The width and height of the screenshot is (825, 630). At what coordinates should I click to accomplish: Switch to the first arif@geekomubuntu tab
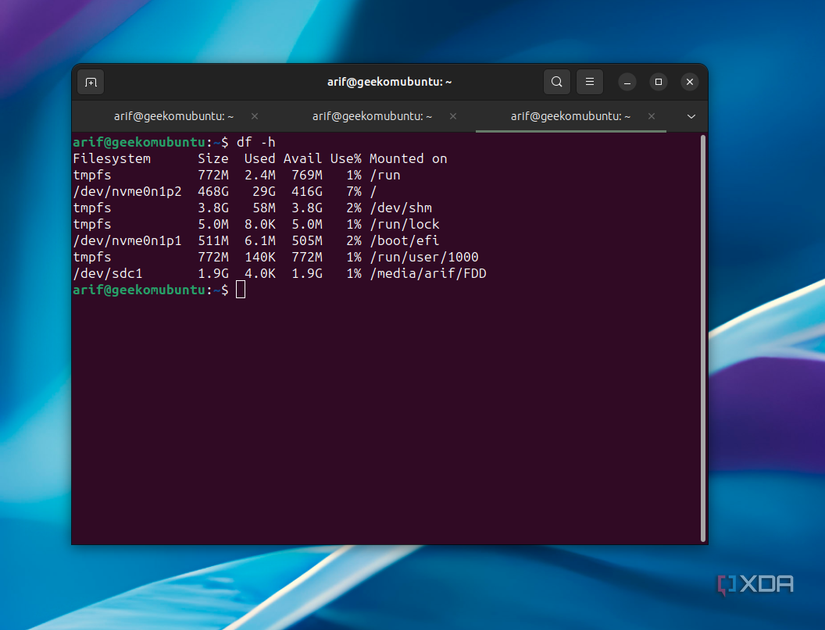click(174, 116)
